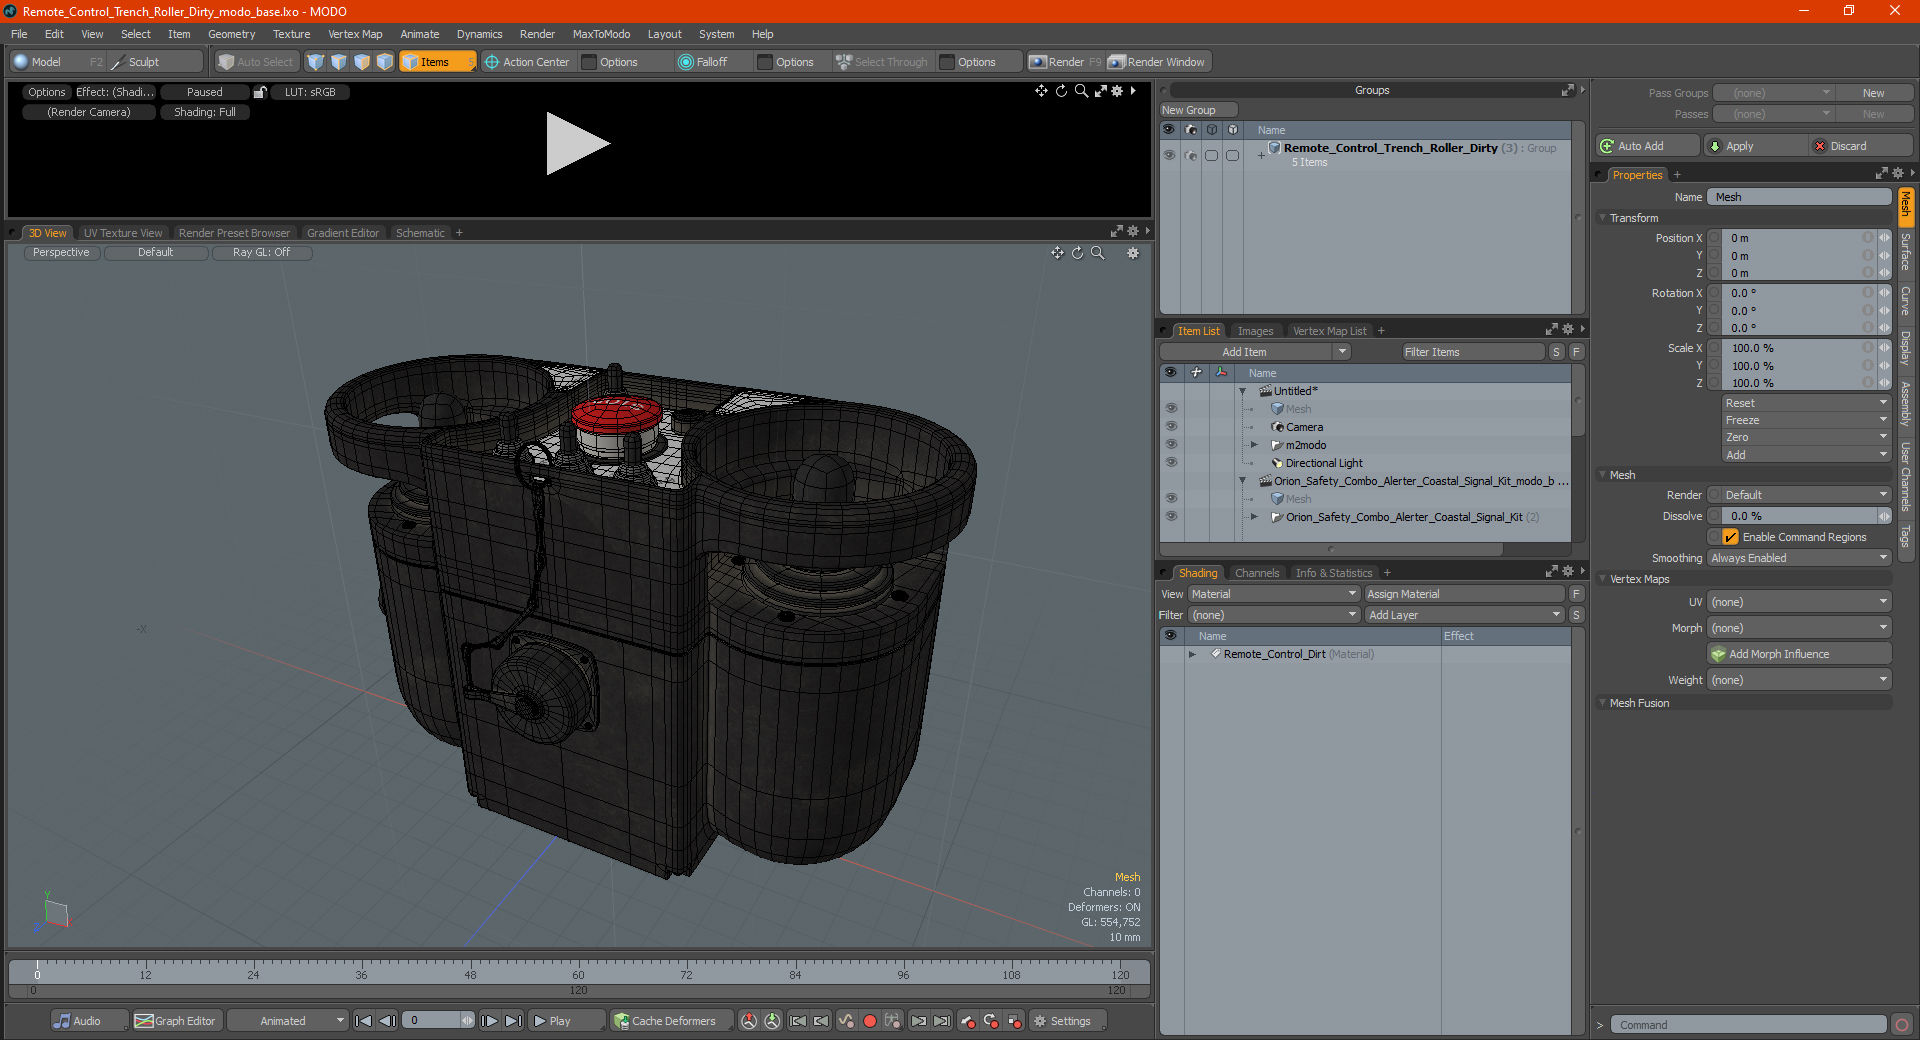Click the Render F9 button
Image resolution: width=1920 pixels, height=1040 pixels.
[x=1065, y=62]
